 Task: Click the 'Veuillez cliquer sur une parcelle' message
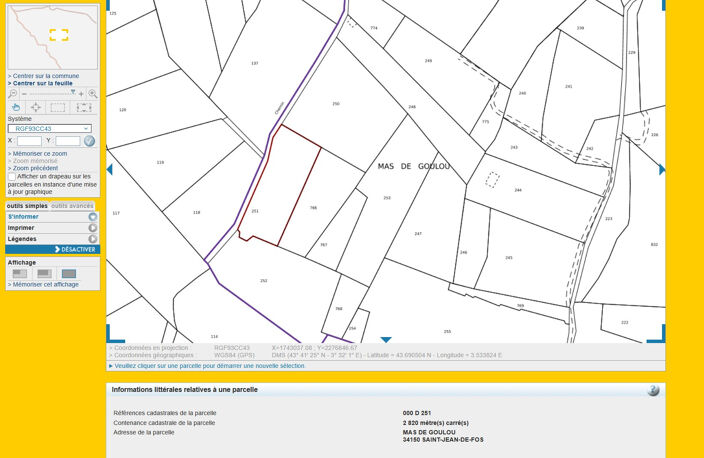click(x=210, y=366)
